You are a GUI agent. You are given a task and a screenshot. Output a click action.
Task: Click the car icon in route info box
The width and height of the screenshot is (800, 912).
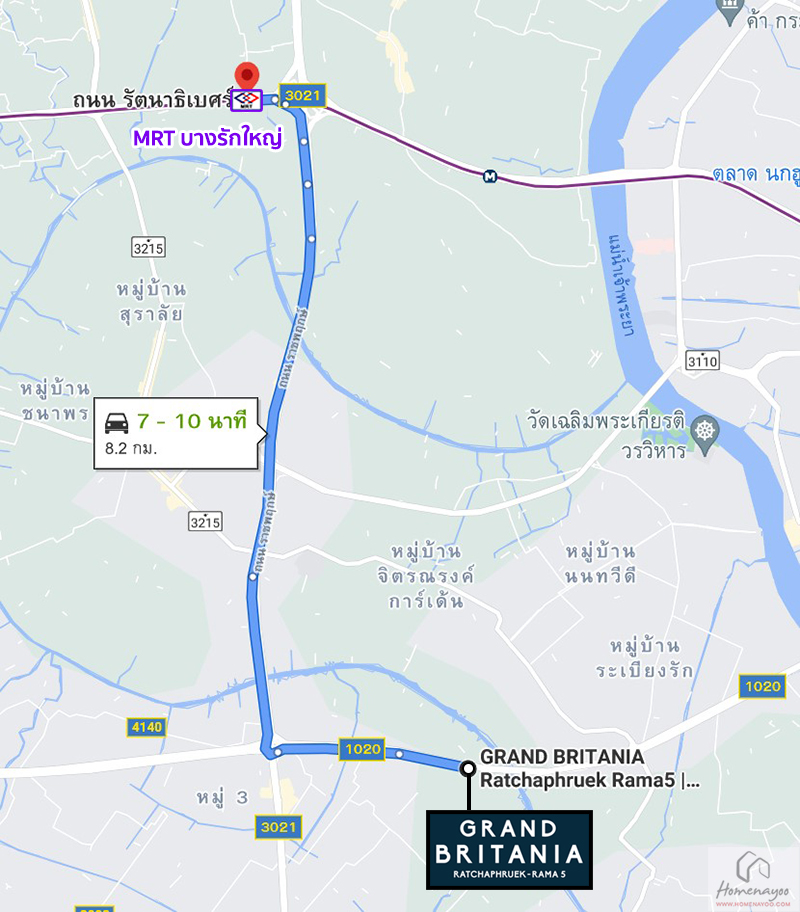tap(116, 423)
